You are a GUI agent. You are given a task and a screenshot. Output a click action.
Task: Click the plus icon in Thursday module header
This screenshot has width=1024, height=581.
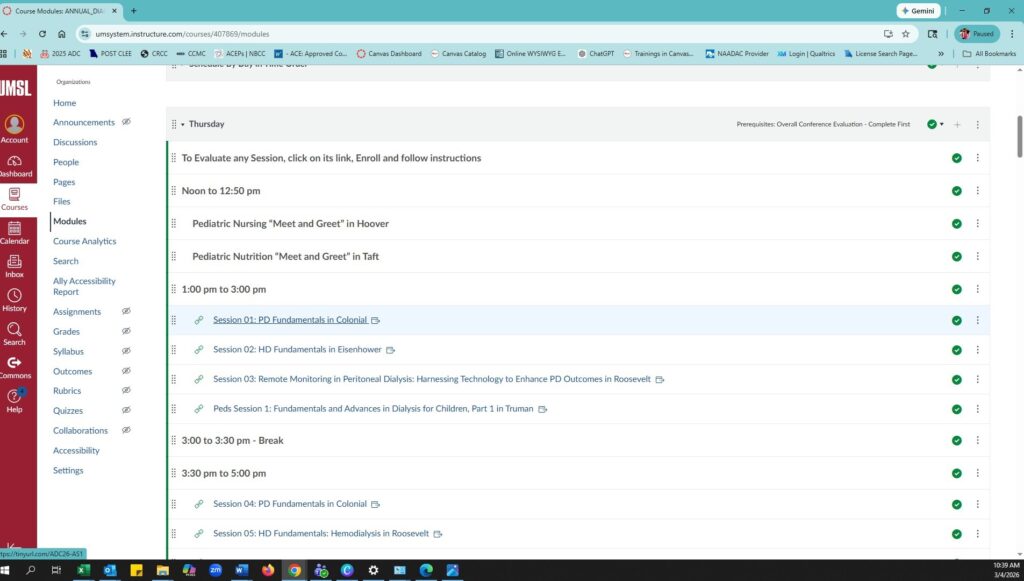[957, 125]
